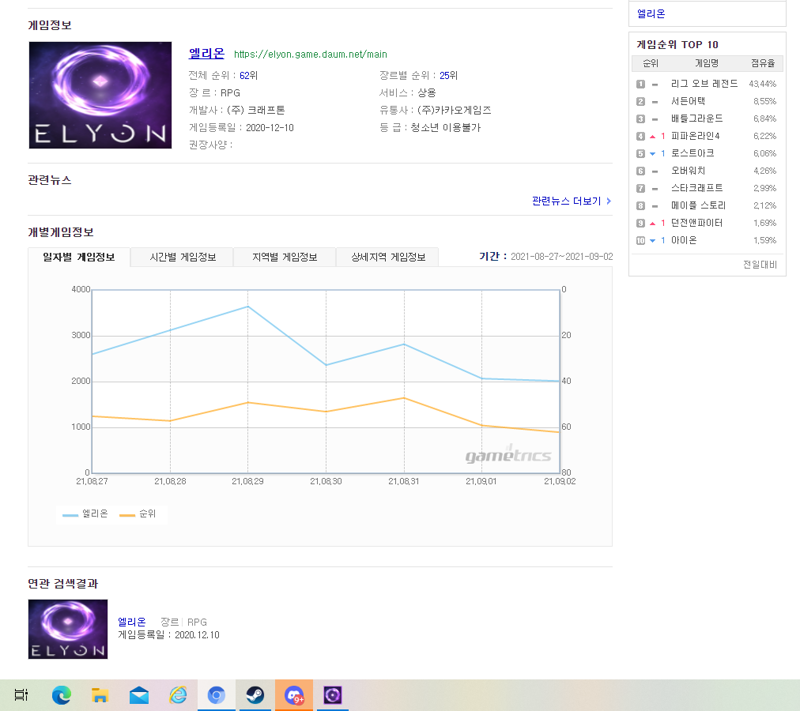Click the 21.09.02 date label on chart
800x711 pixels.
[x=560, y=481]
